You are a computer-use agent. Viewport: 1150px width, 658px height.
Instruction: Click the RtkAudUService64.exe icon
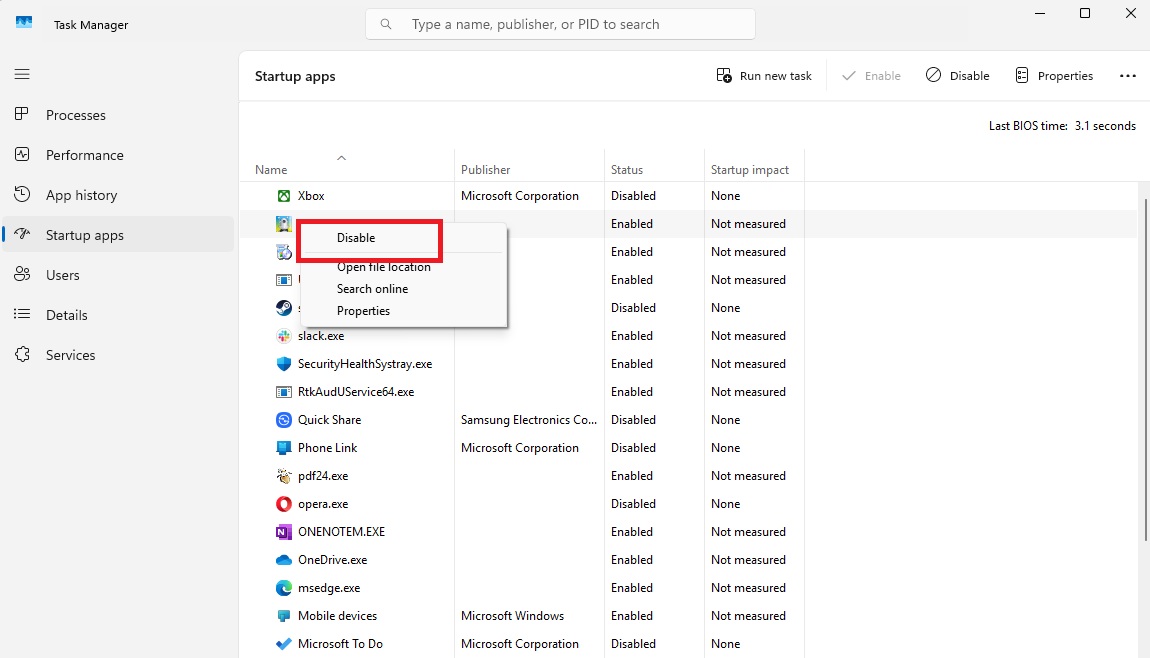point(284,392)
